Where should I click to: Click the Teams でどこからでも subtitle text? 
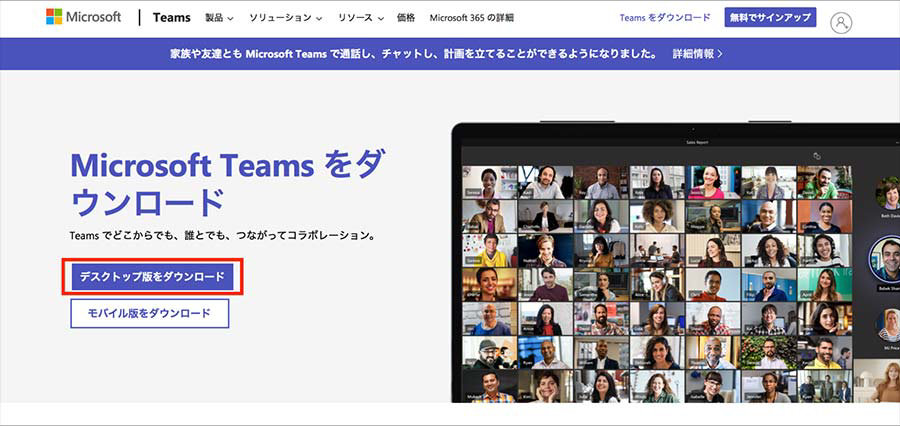(222, 236)
